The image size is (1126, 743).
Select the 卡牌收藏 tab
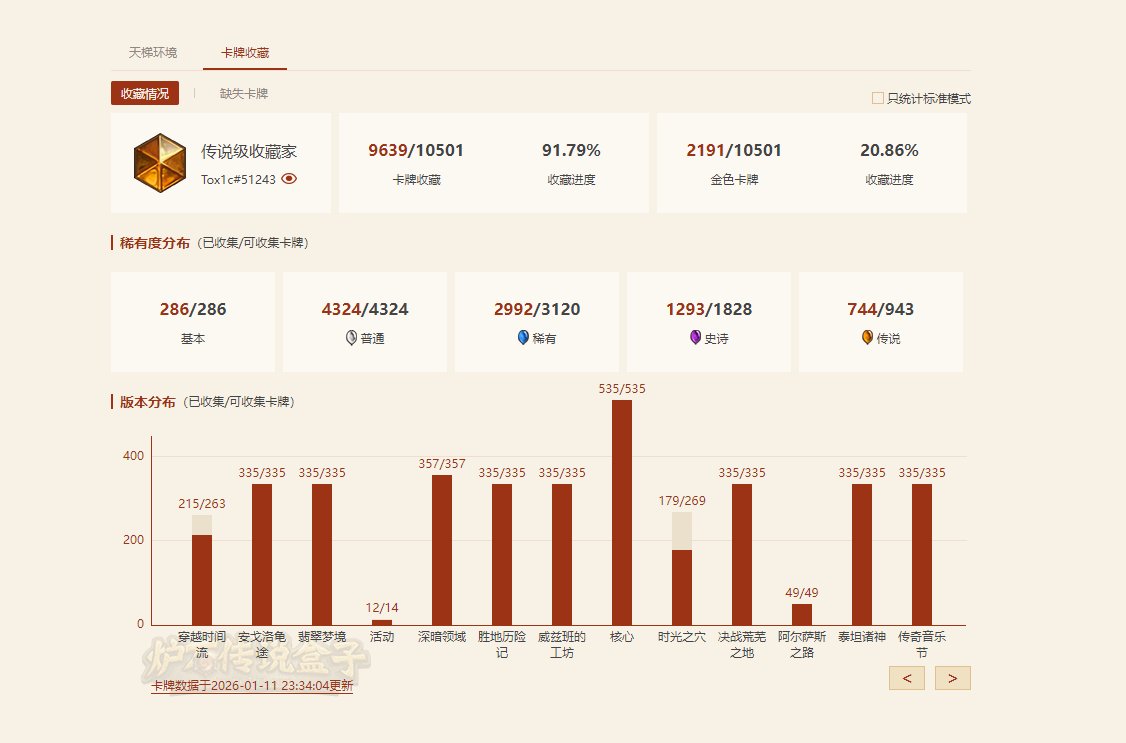click(x=245, y=52)
